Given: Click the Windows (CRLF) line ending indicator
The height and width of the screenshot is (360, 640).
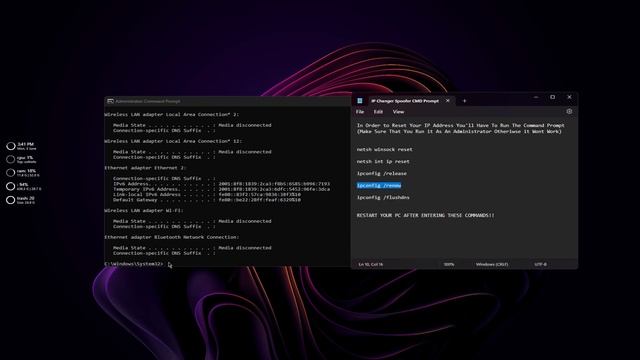Looking at the screenshot, I should [x=492, y=264].
